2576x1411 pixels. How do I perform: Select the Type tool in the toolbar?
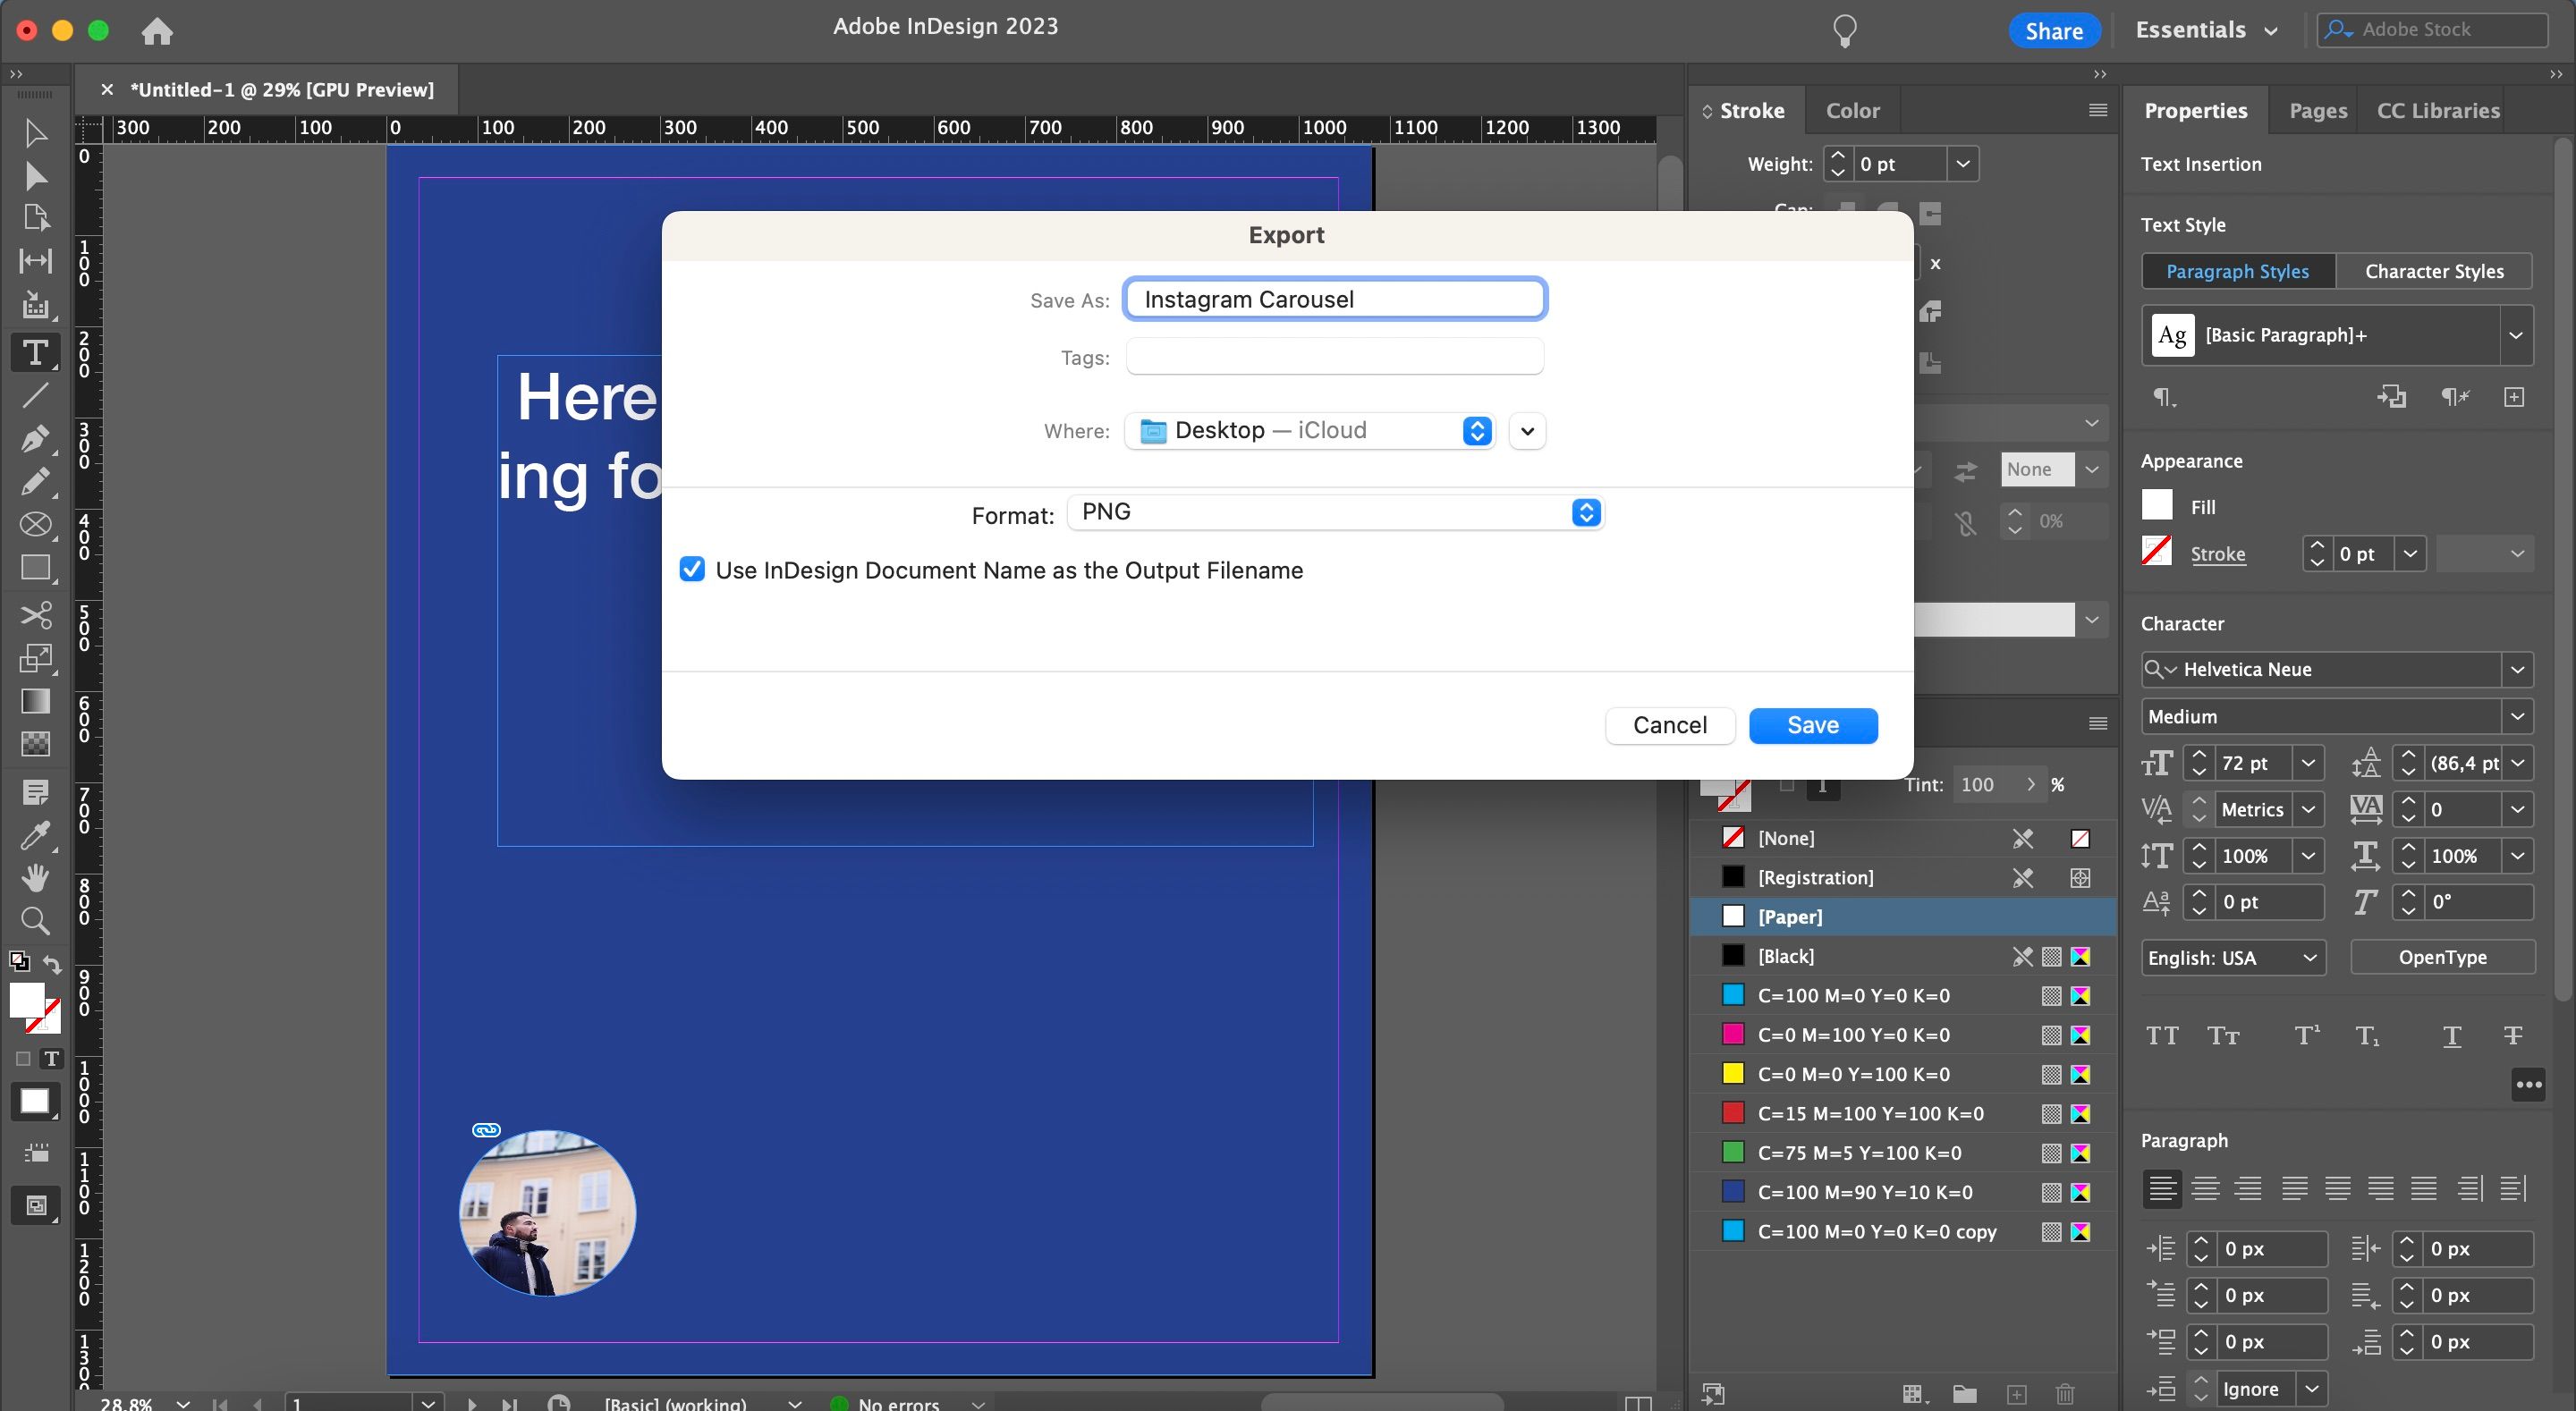pos(36,352)
